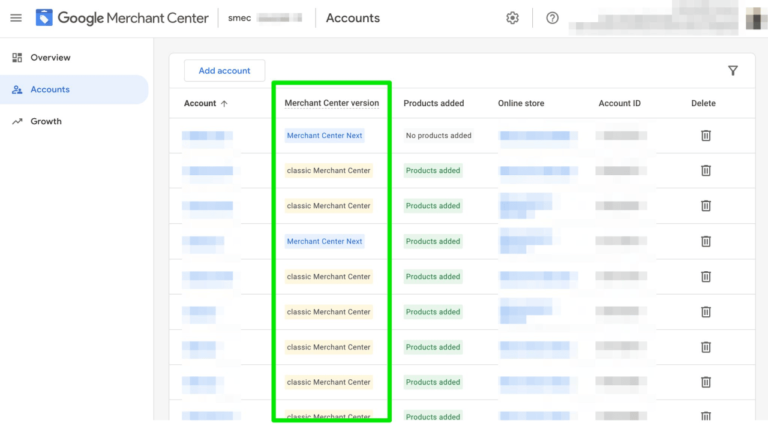Viewport: 768px width, 432px height.
Task: Click the Google Merchant Center logo
Action: [122, 18]
